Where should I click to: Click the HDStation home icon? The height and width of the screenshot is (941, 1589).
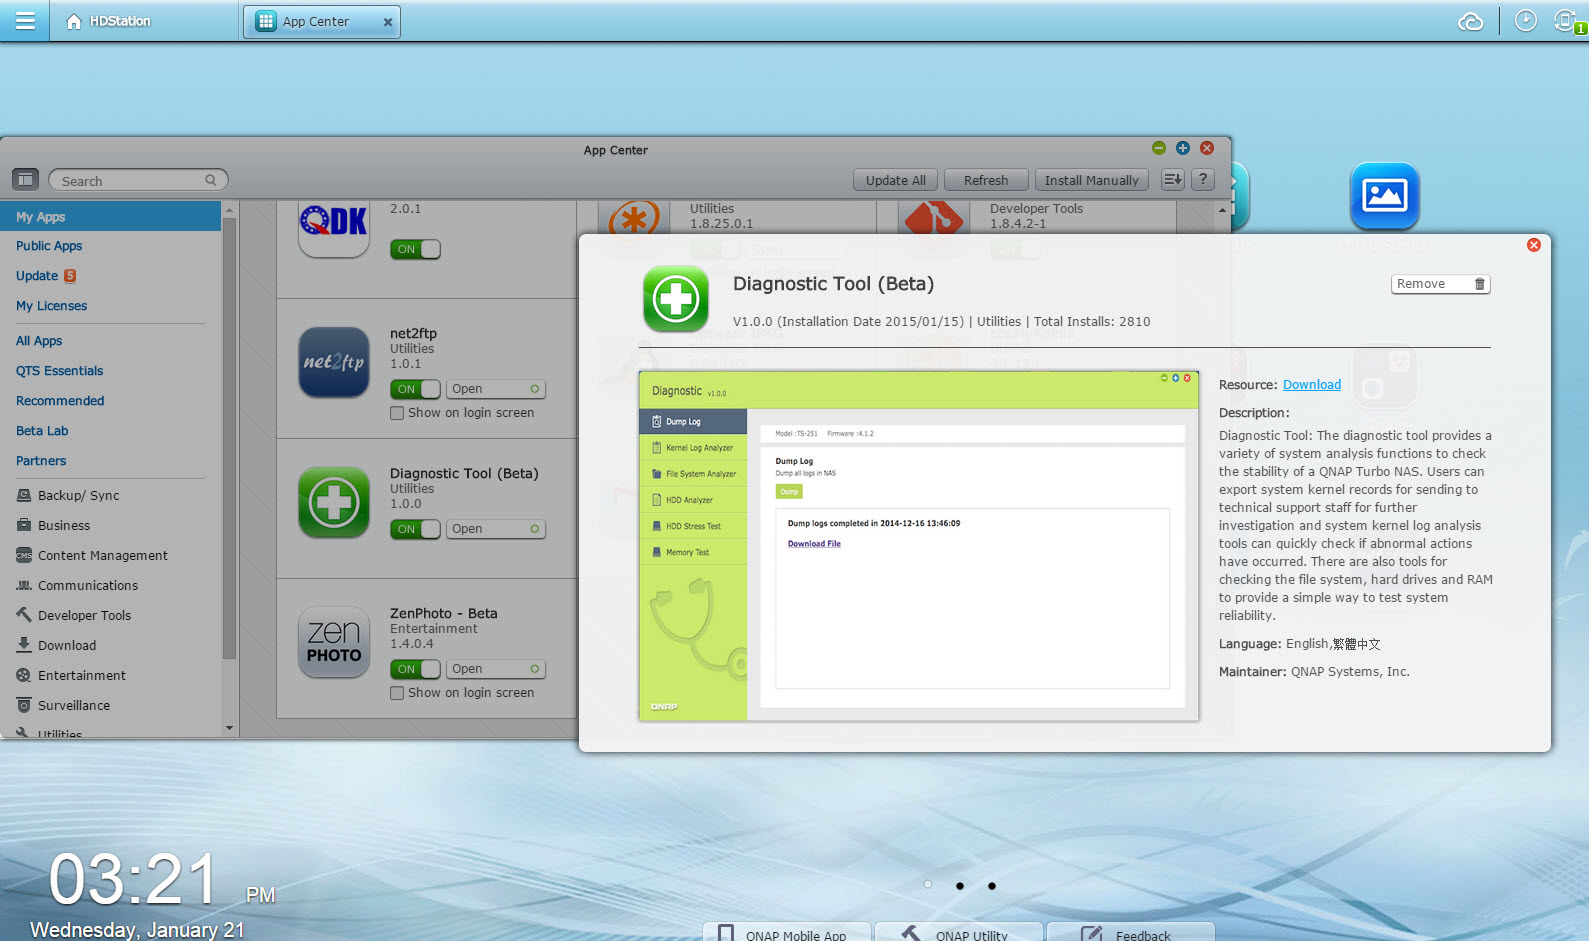pyautogui.click(x=73, y=21)
